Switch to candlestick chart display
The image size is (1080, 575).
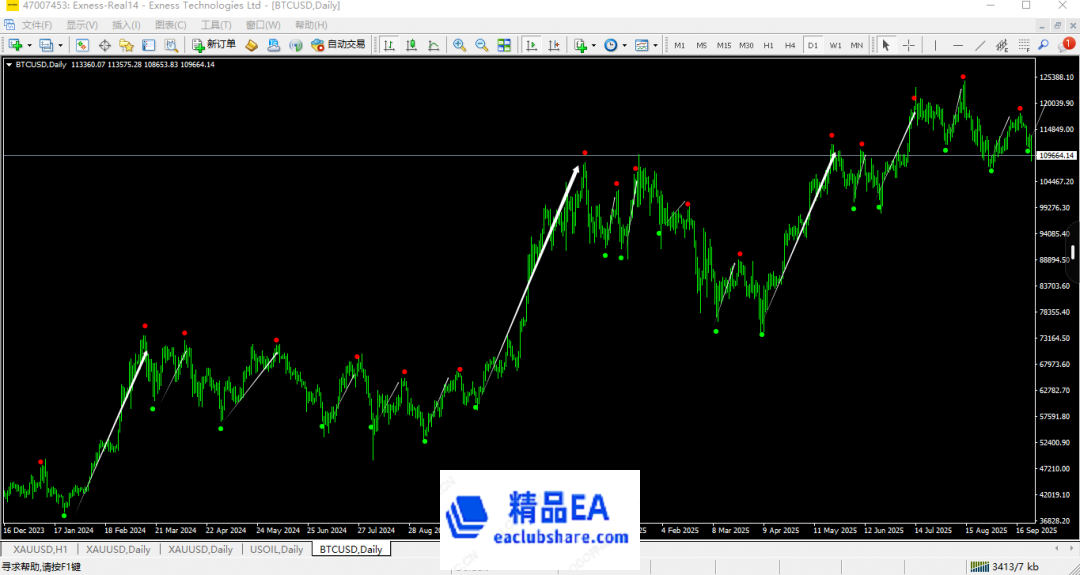[411, 45]
